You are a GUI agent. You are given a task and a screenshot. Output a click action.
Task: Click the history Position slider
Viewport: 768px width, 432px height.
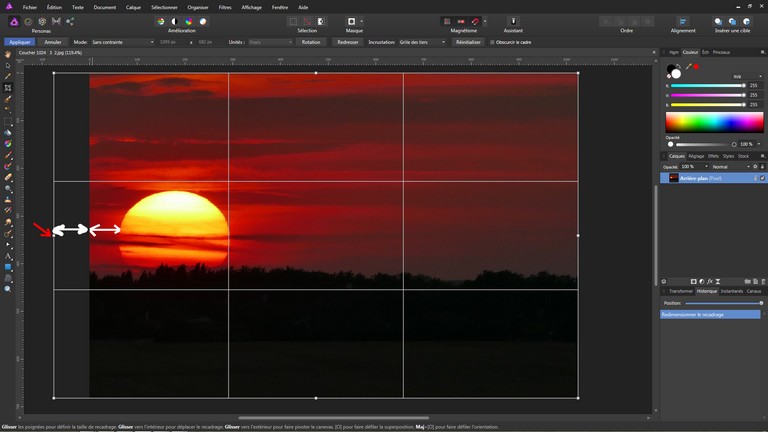coord(724,303)
